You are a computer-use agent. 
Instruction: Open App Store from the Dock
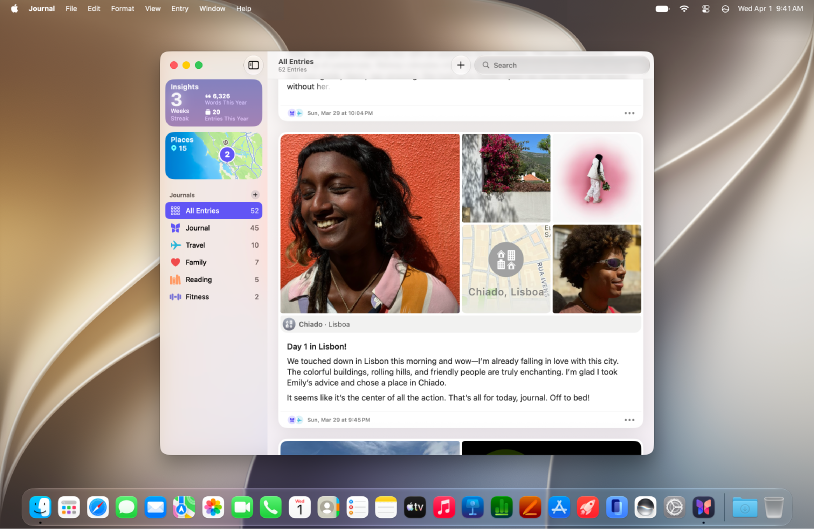[559, 507]
